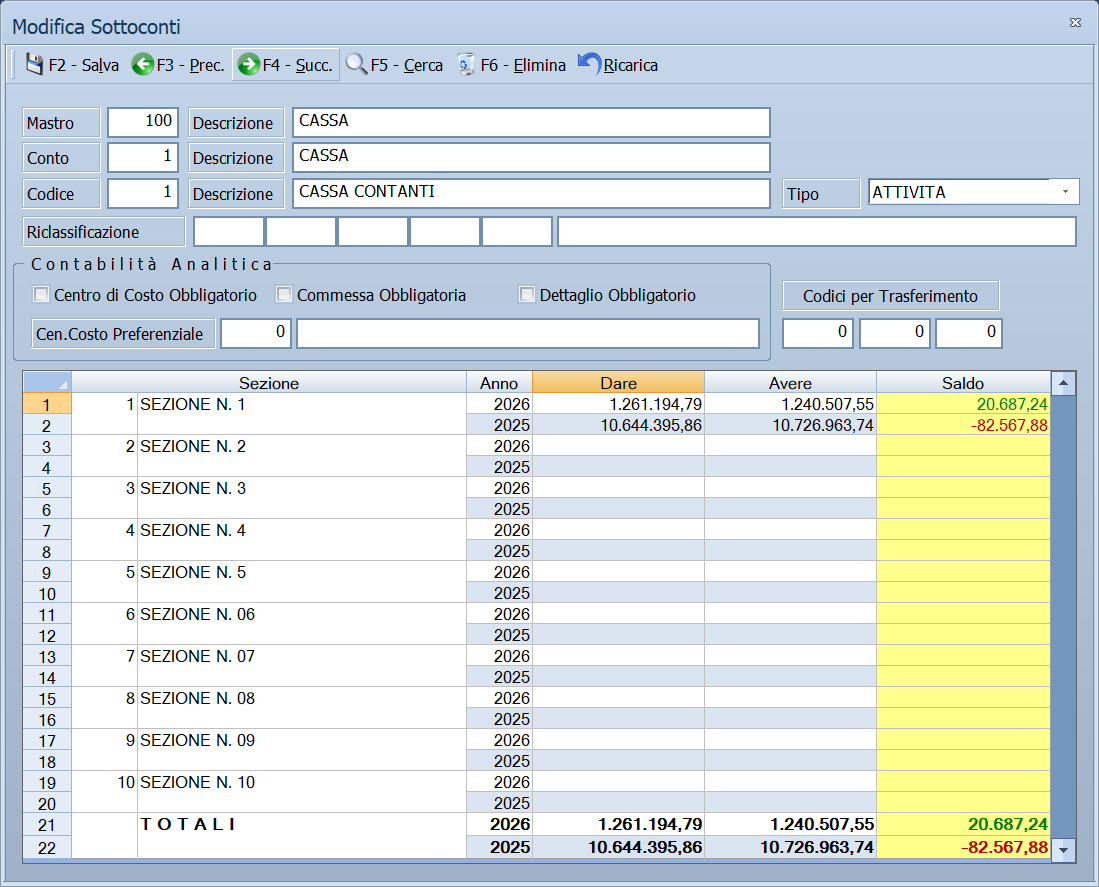Click the blue Ricarica reload arrow icon
1099x887 pixels.
pyautogui.click(x=589, y=63)
